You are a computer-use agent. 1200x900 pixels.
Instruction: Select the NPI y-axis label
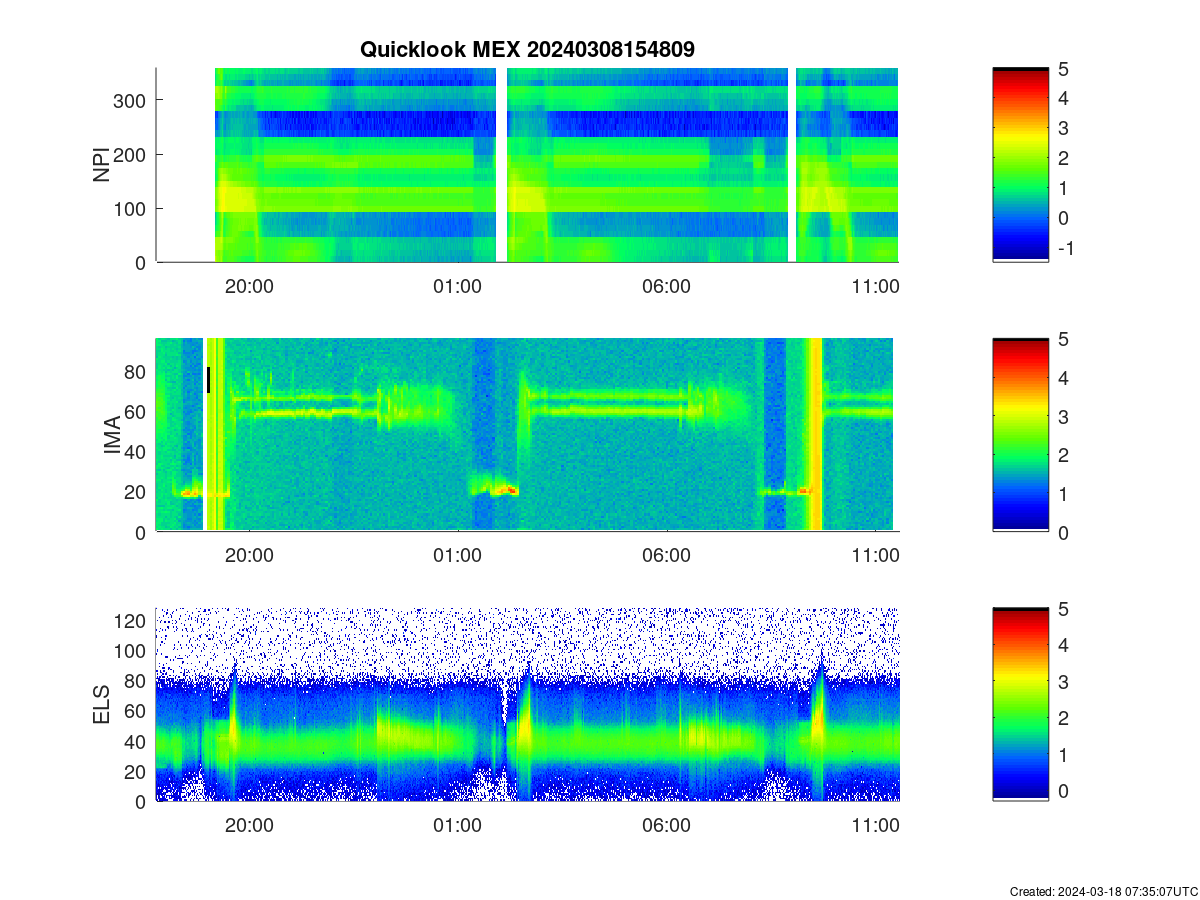[x=102, y=165]
